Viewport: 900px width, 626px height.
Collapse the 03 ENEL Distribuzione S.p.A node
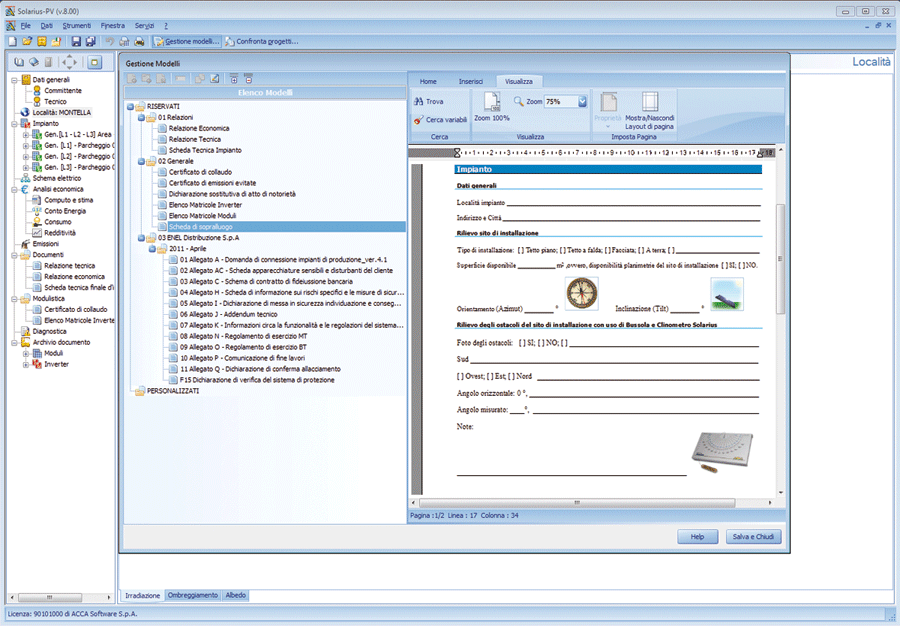point(141,238)
